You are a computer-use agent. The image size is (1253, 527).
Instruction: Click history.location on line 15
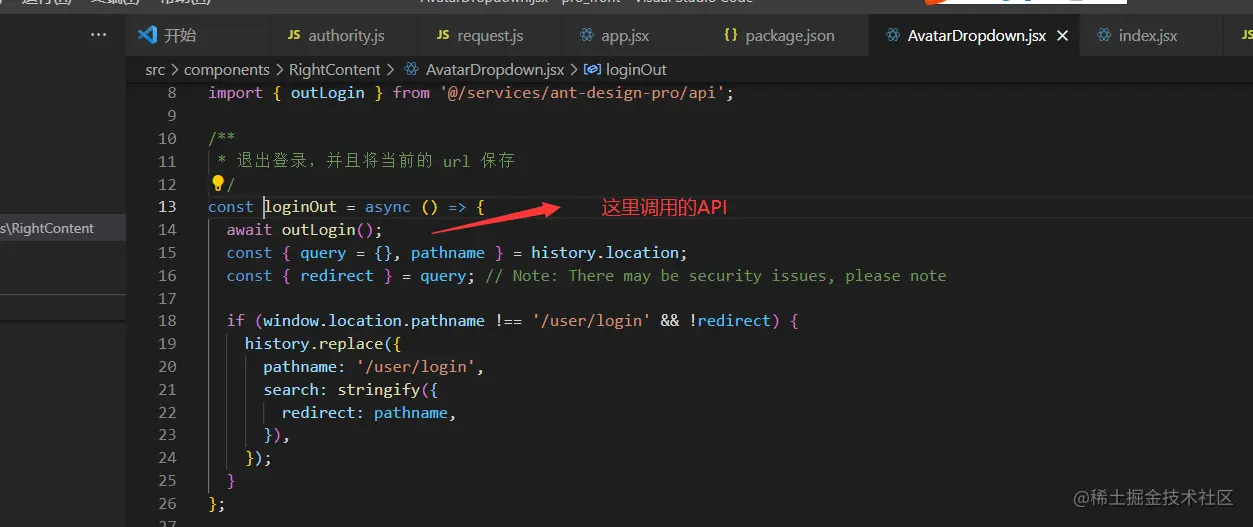(605, 253)
